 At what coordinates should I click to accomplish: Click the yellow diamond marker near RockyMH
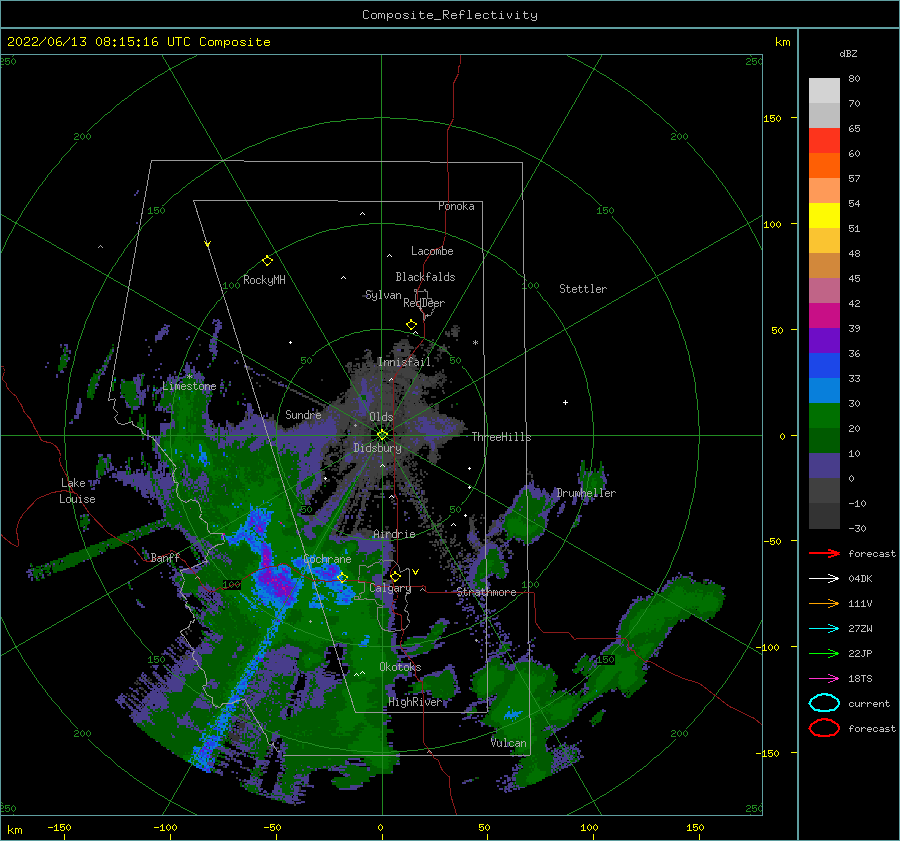point(267,261)
